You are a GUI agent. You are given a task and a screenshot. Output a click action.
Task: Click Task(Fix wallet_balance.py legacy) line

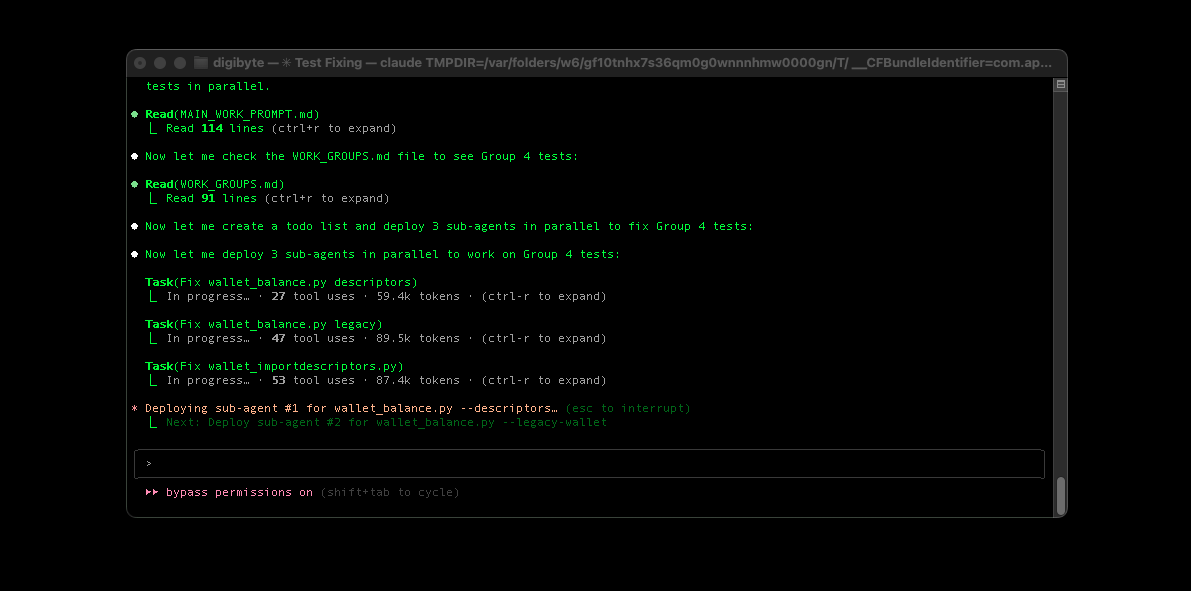click(264, 324)
